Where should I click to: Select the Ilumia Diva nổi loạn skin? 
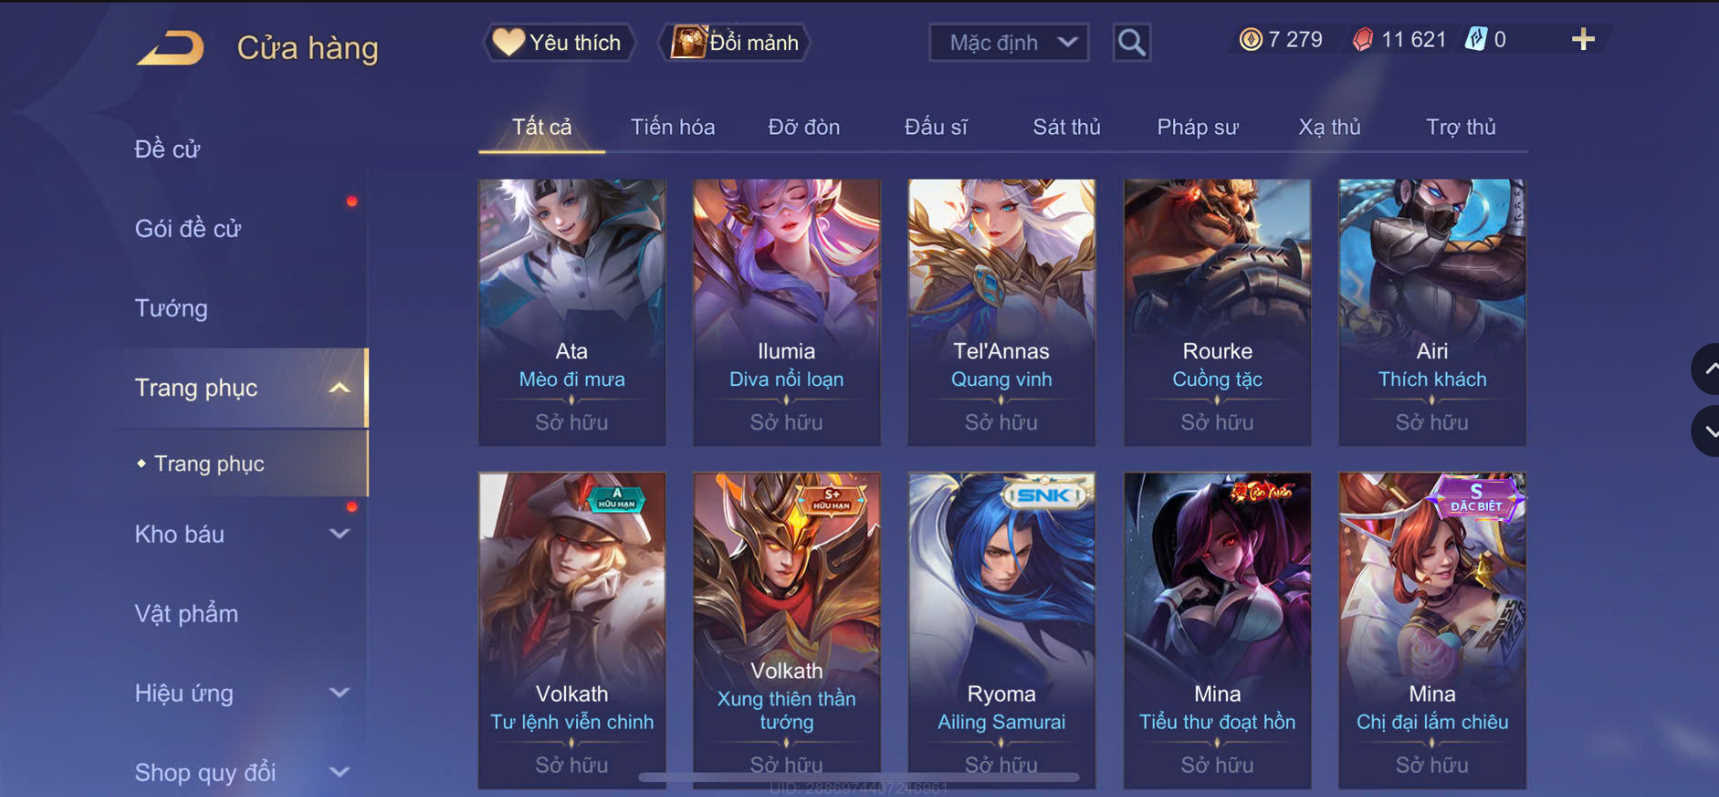coord(787,312)
